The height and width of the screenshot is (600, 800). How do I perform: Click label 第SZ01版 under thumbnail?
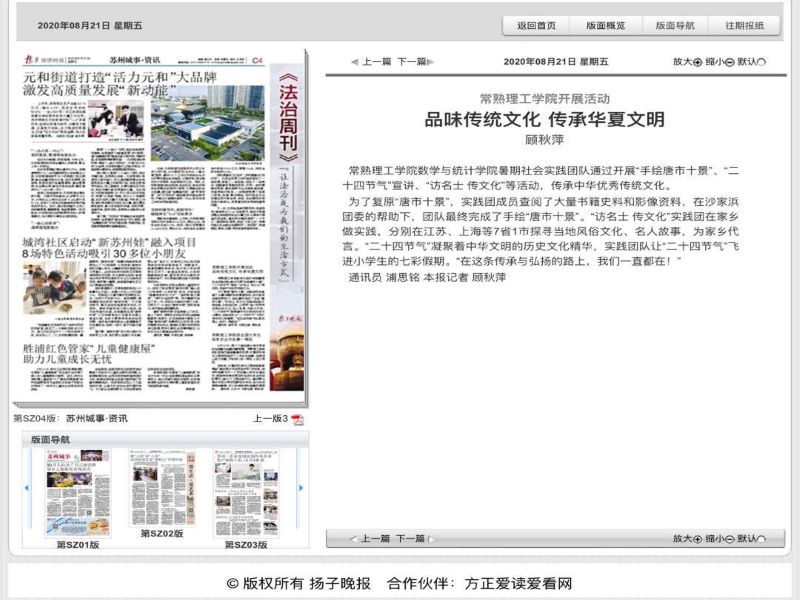click(x=78, y=544)
